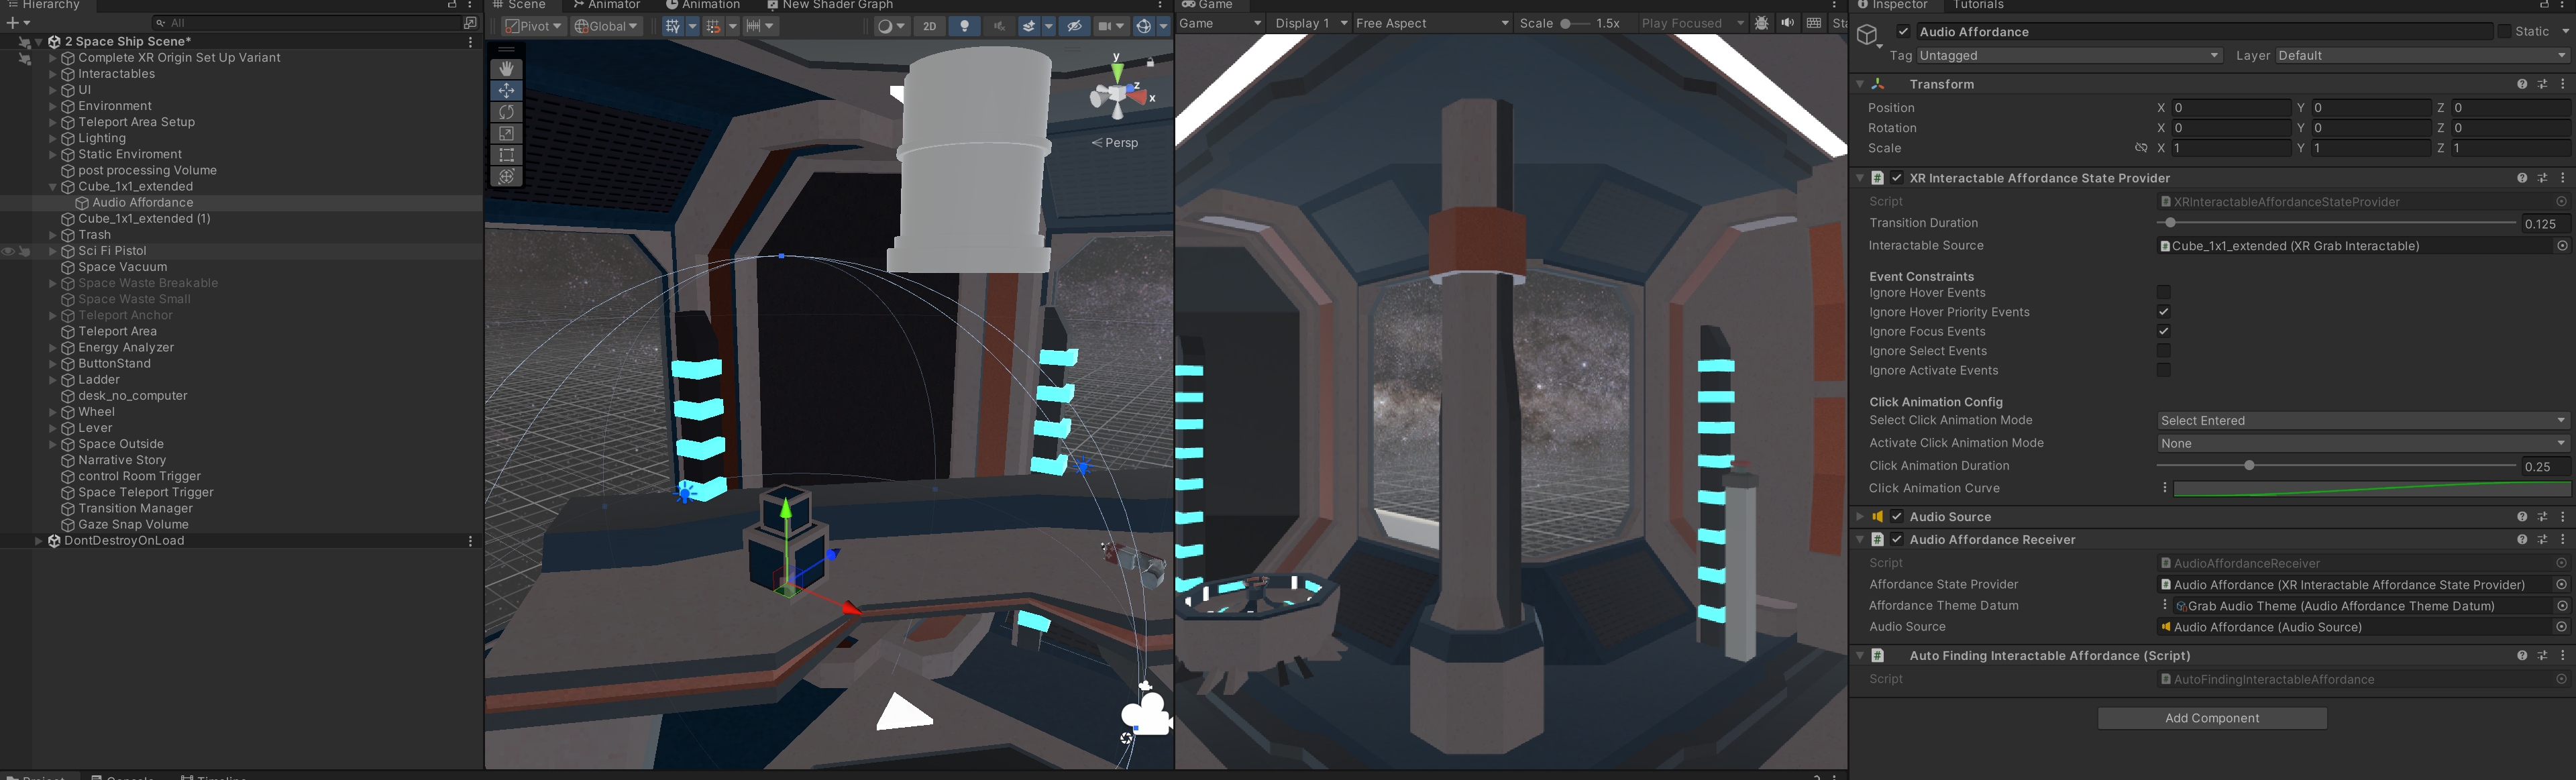This screenshot has width=2576, height=780.
Task: Open the New Shader Graph tab
Action: click(x=830, y=5)
